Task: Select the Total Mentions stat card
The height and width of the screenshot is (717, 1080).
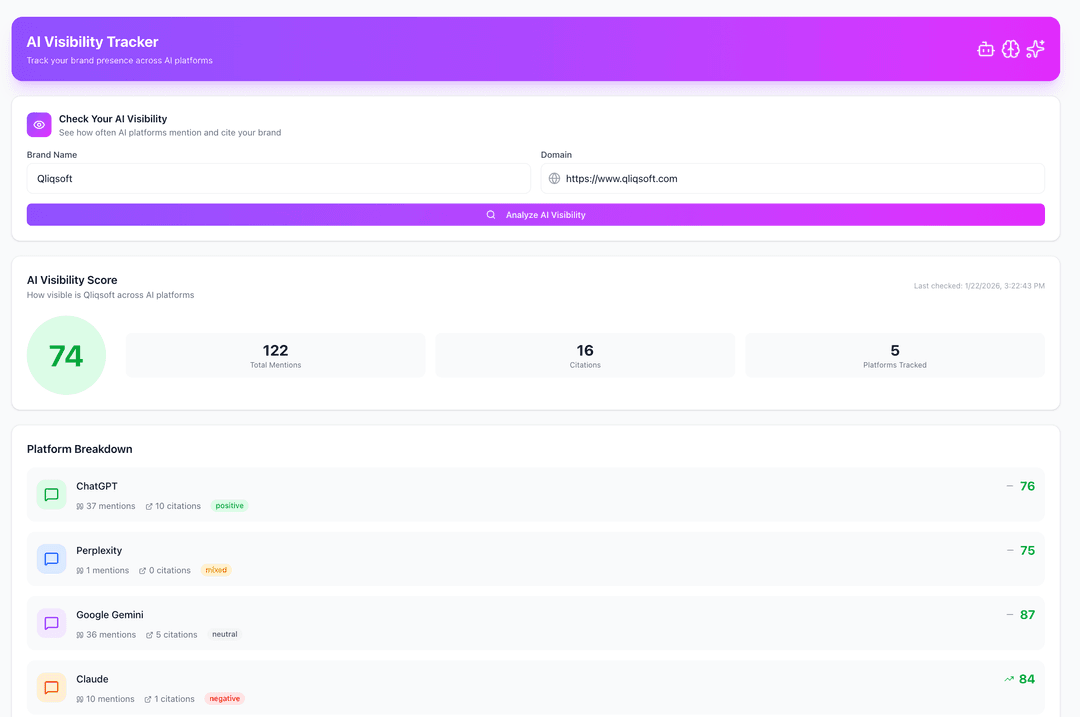Action: [275, 355]
